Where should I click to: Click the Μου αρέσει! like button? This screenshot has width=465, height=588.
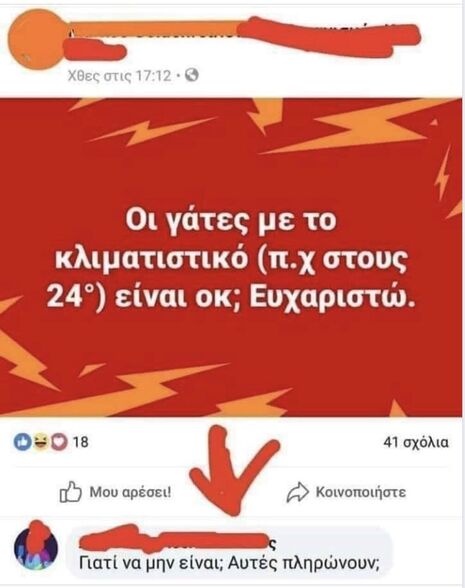116,492
